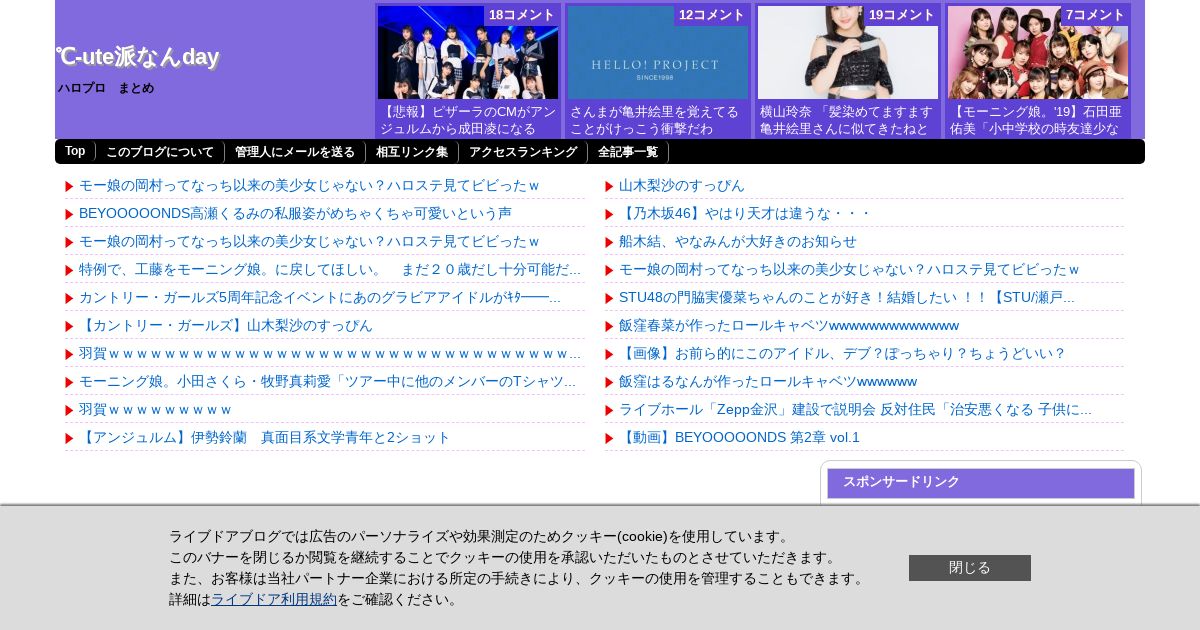
Task: Open ライブドア利用規約 link in cookie banner
Action: click(x=274, y=599)
